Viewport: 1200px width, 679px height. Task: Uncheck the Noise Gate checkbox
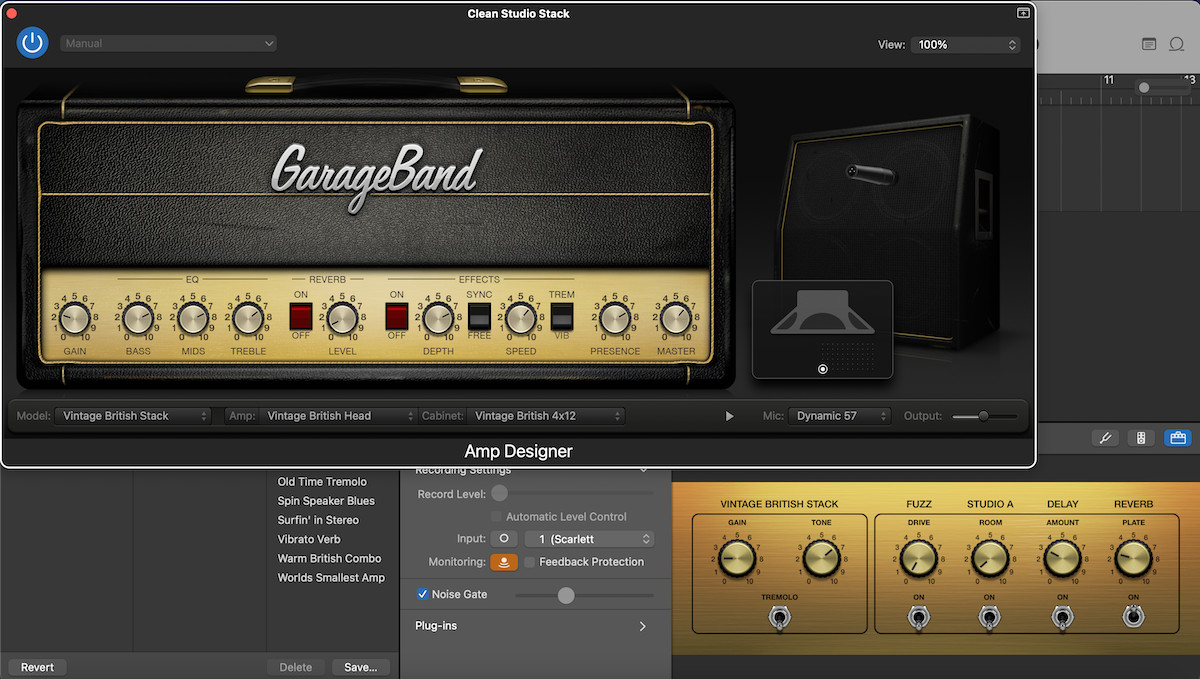[x=422, y=594]
